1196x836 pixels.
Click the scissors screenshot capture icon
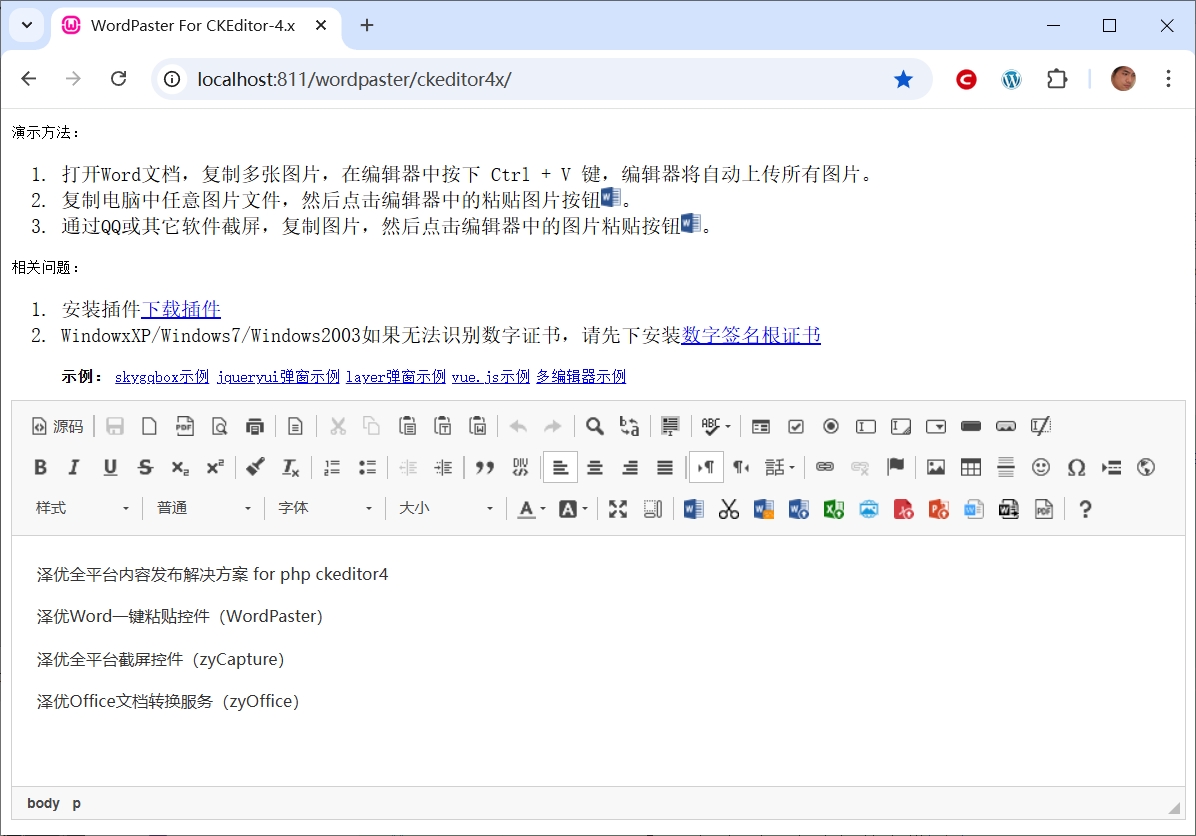pyautogui.click(x=729, y=509)
